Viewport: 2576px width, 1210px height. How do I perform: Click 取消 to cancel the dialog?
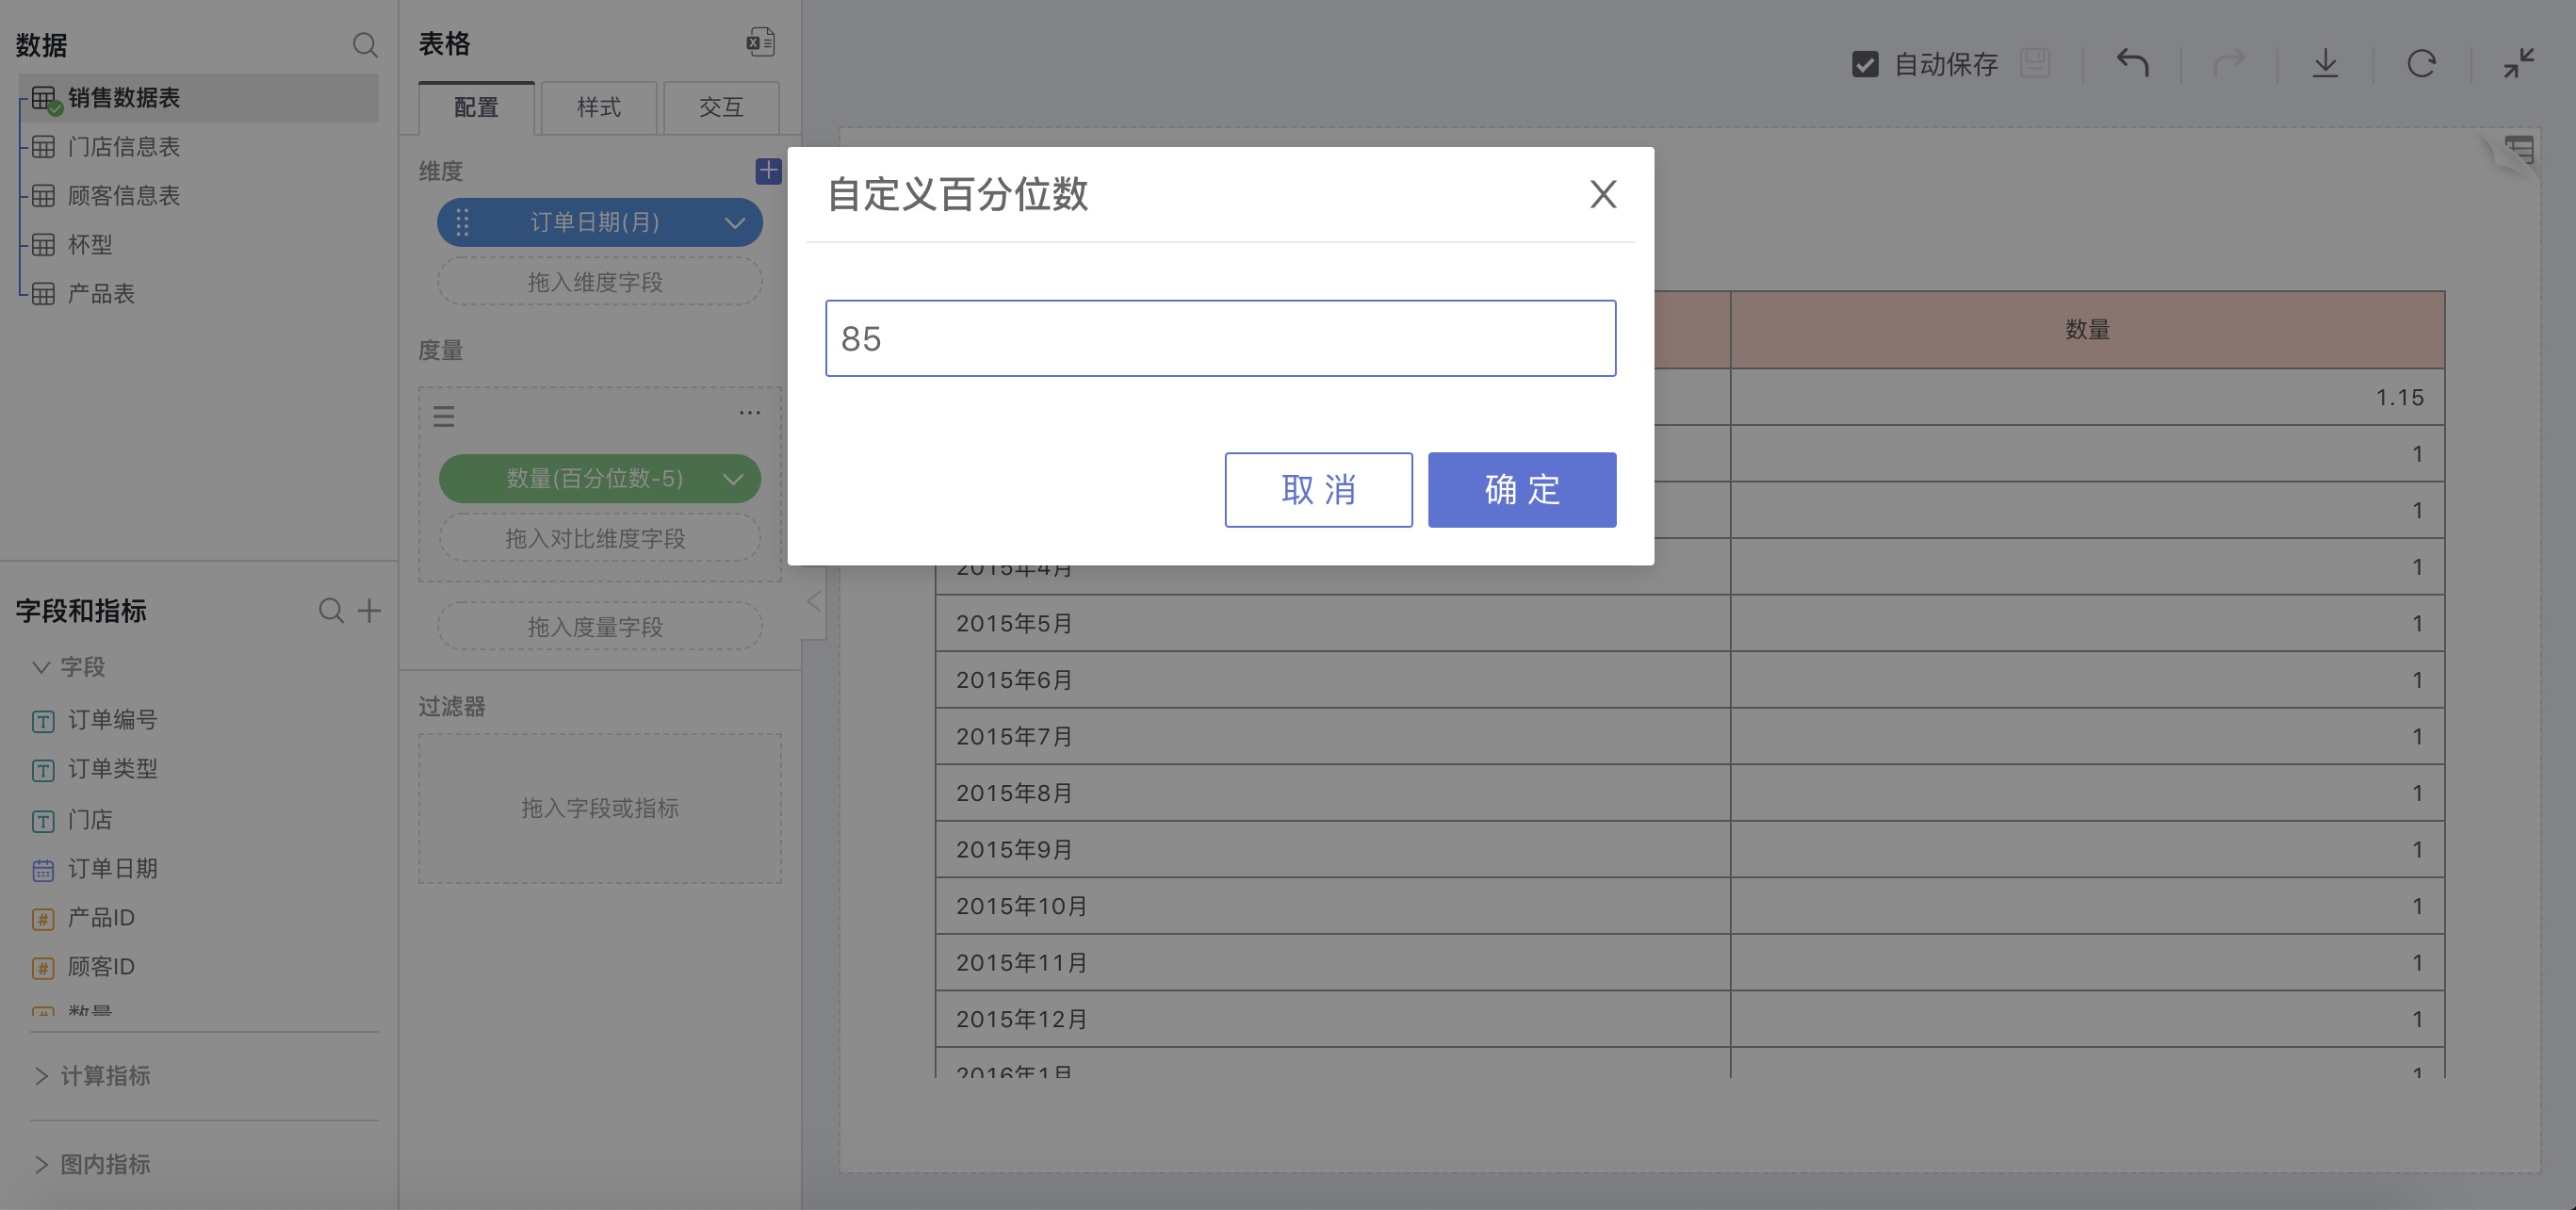1318,490
